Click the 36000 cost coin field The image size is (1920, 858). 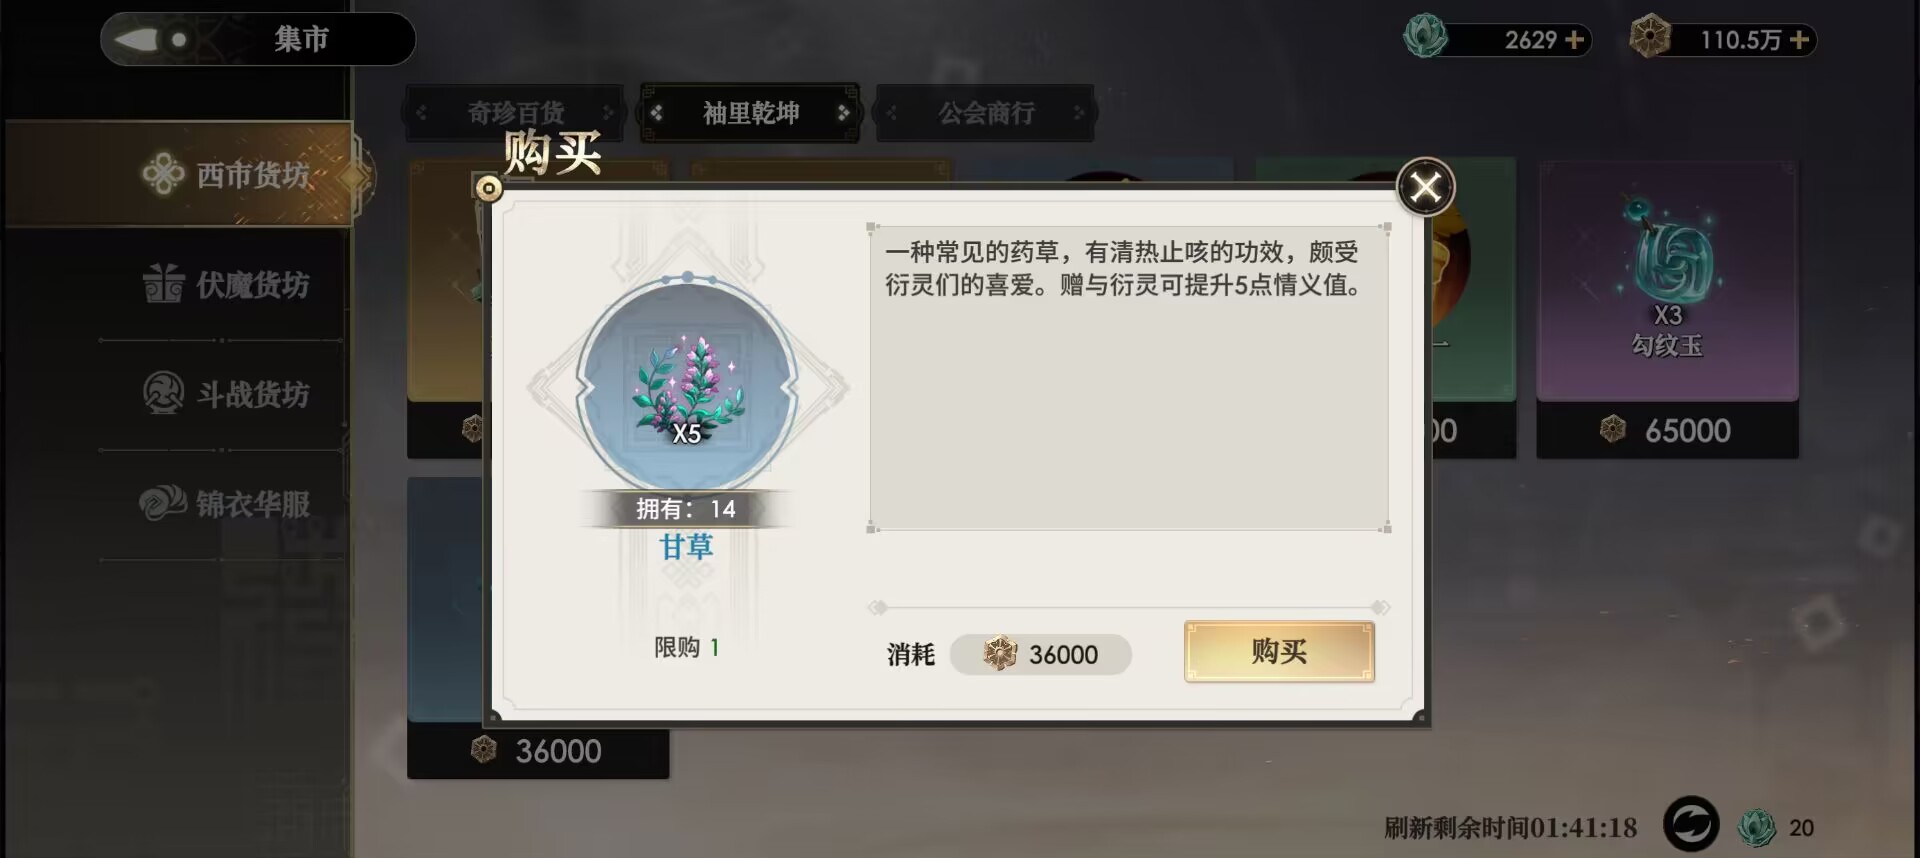click(1040, 655)
